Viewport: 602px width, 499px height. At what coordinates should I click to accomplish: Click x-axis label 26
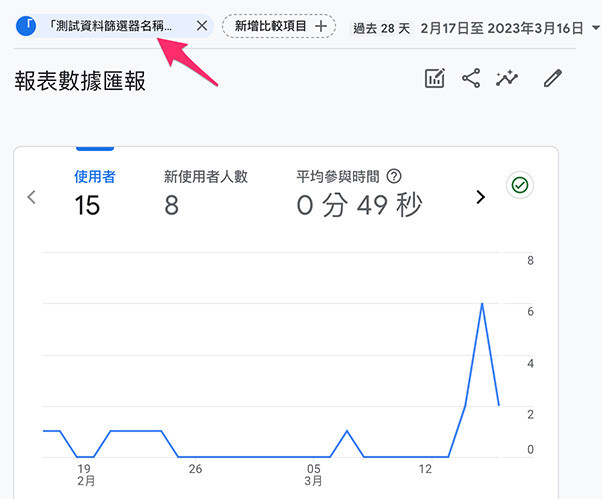click(x=195, y=469)
